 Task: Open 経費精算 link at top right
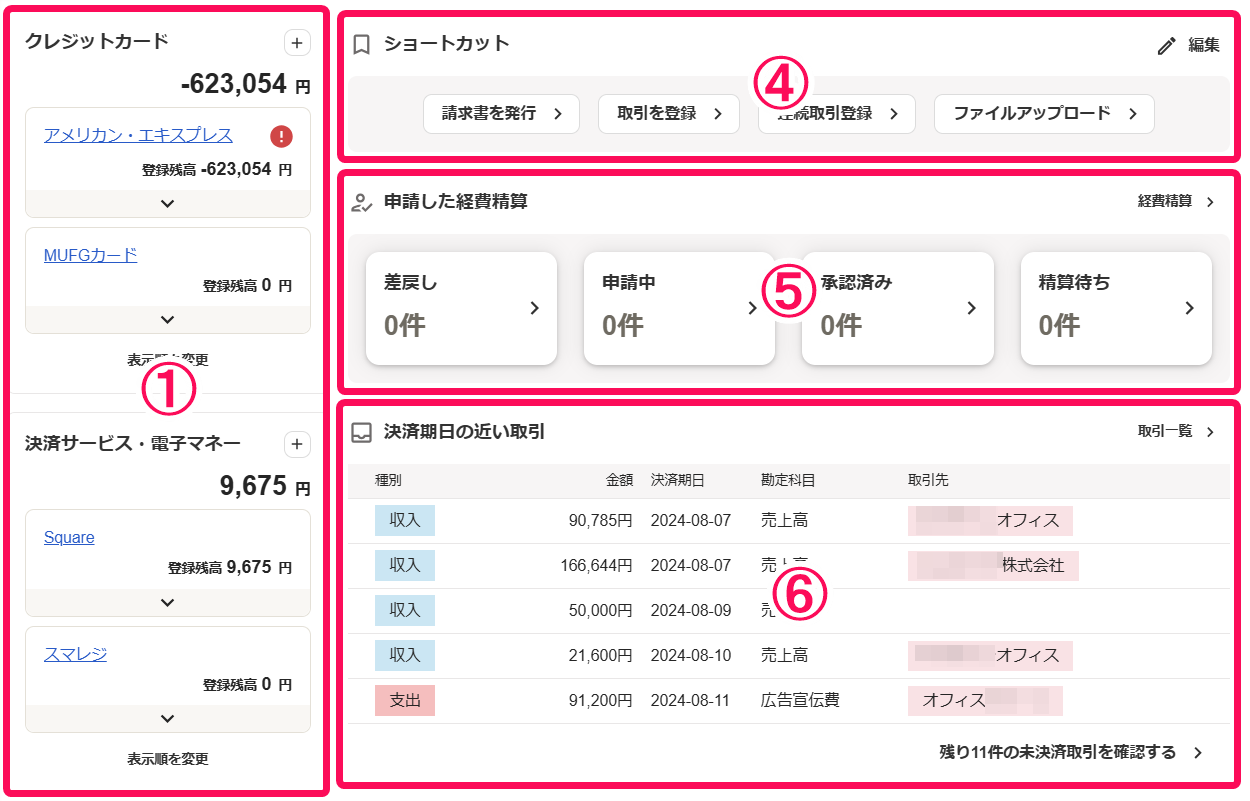pos(1176,201)
